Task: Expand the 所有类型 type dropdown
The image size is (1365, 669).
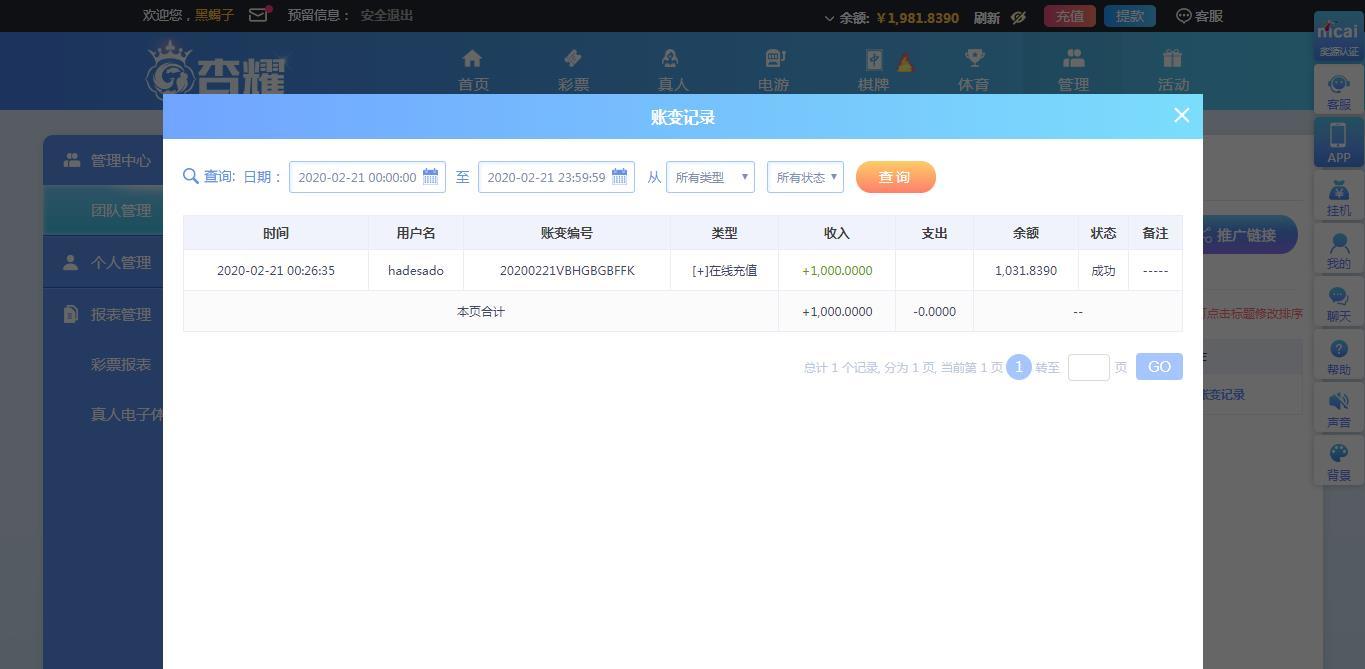Action: click(x=710, y=177)
